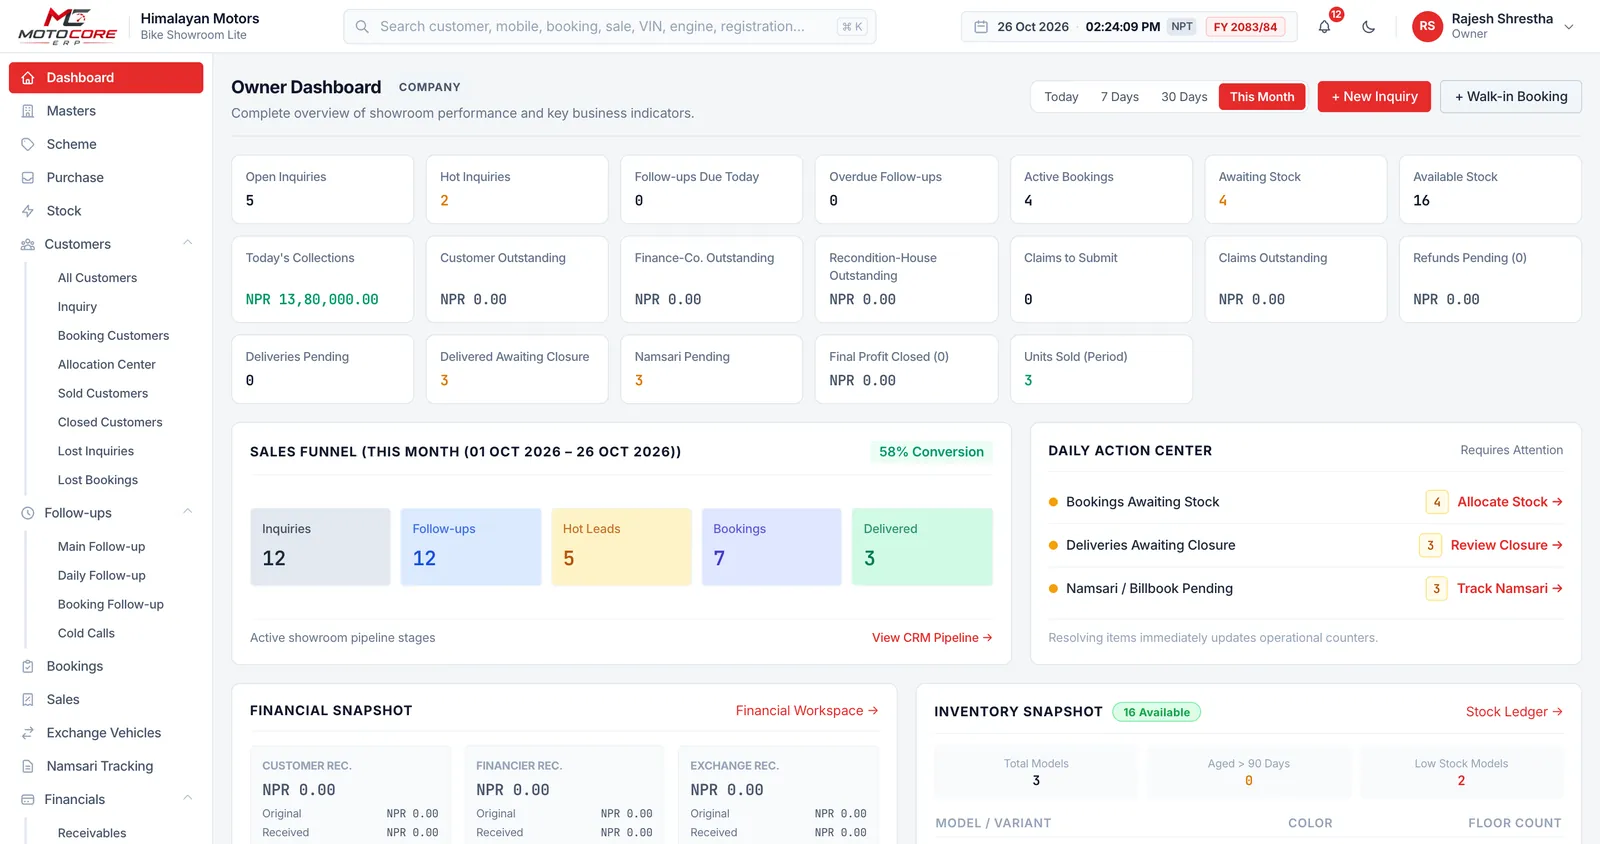
Task: Click the Hot Leads funnel stage
Action: 621,547
